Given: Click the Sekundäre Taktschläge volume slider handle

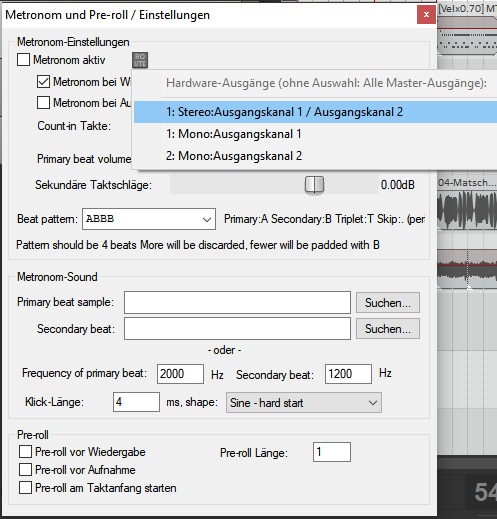Looking at the screenshot, I should [x=314, y=184].
